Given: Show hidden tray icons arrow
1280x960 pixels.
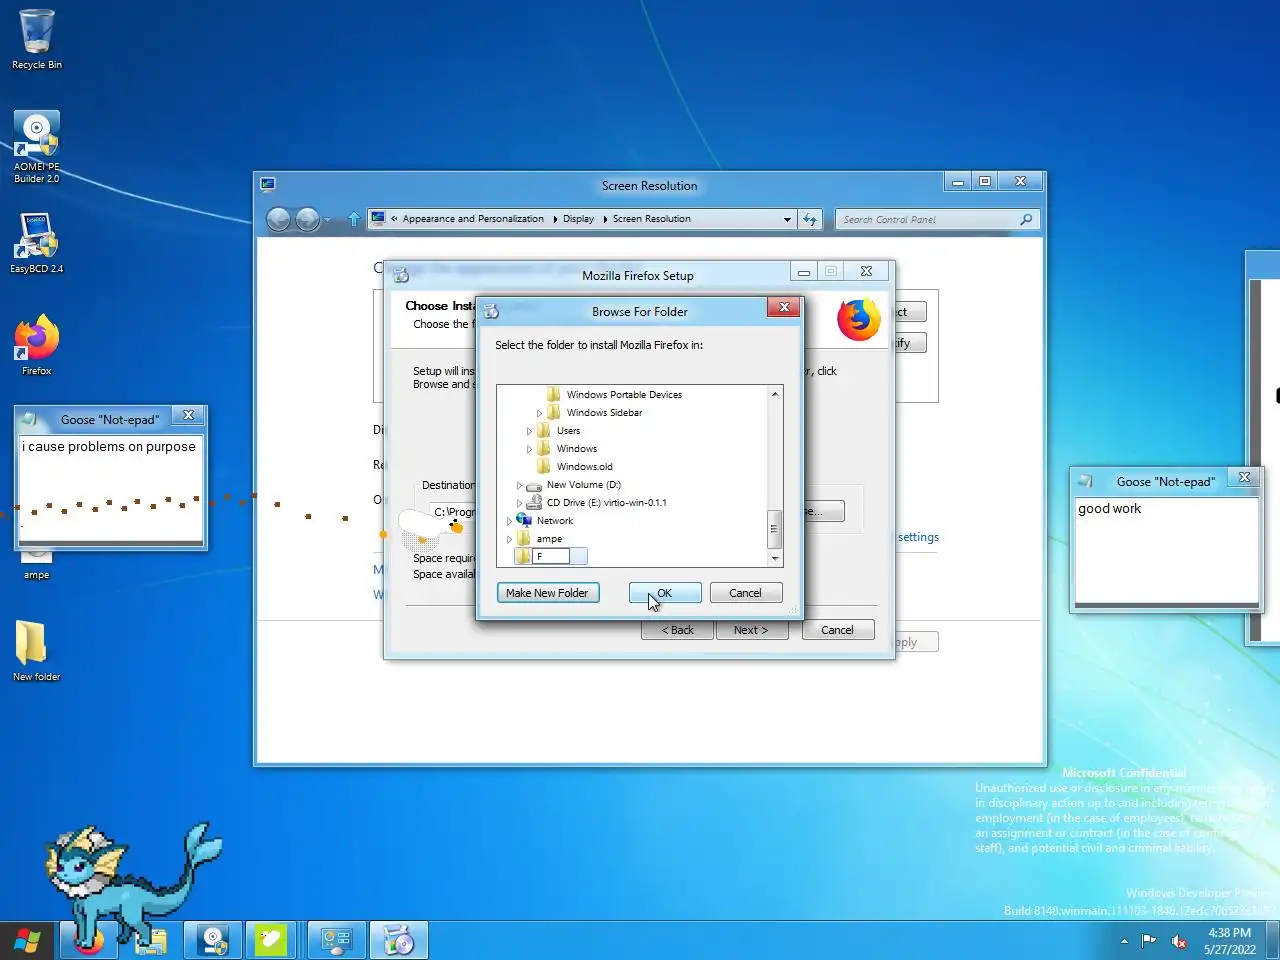Looking at the screenshot, I should click(x=1124, y=941).
